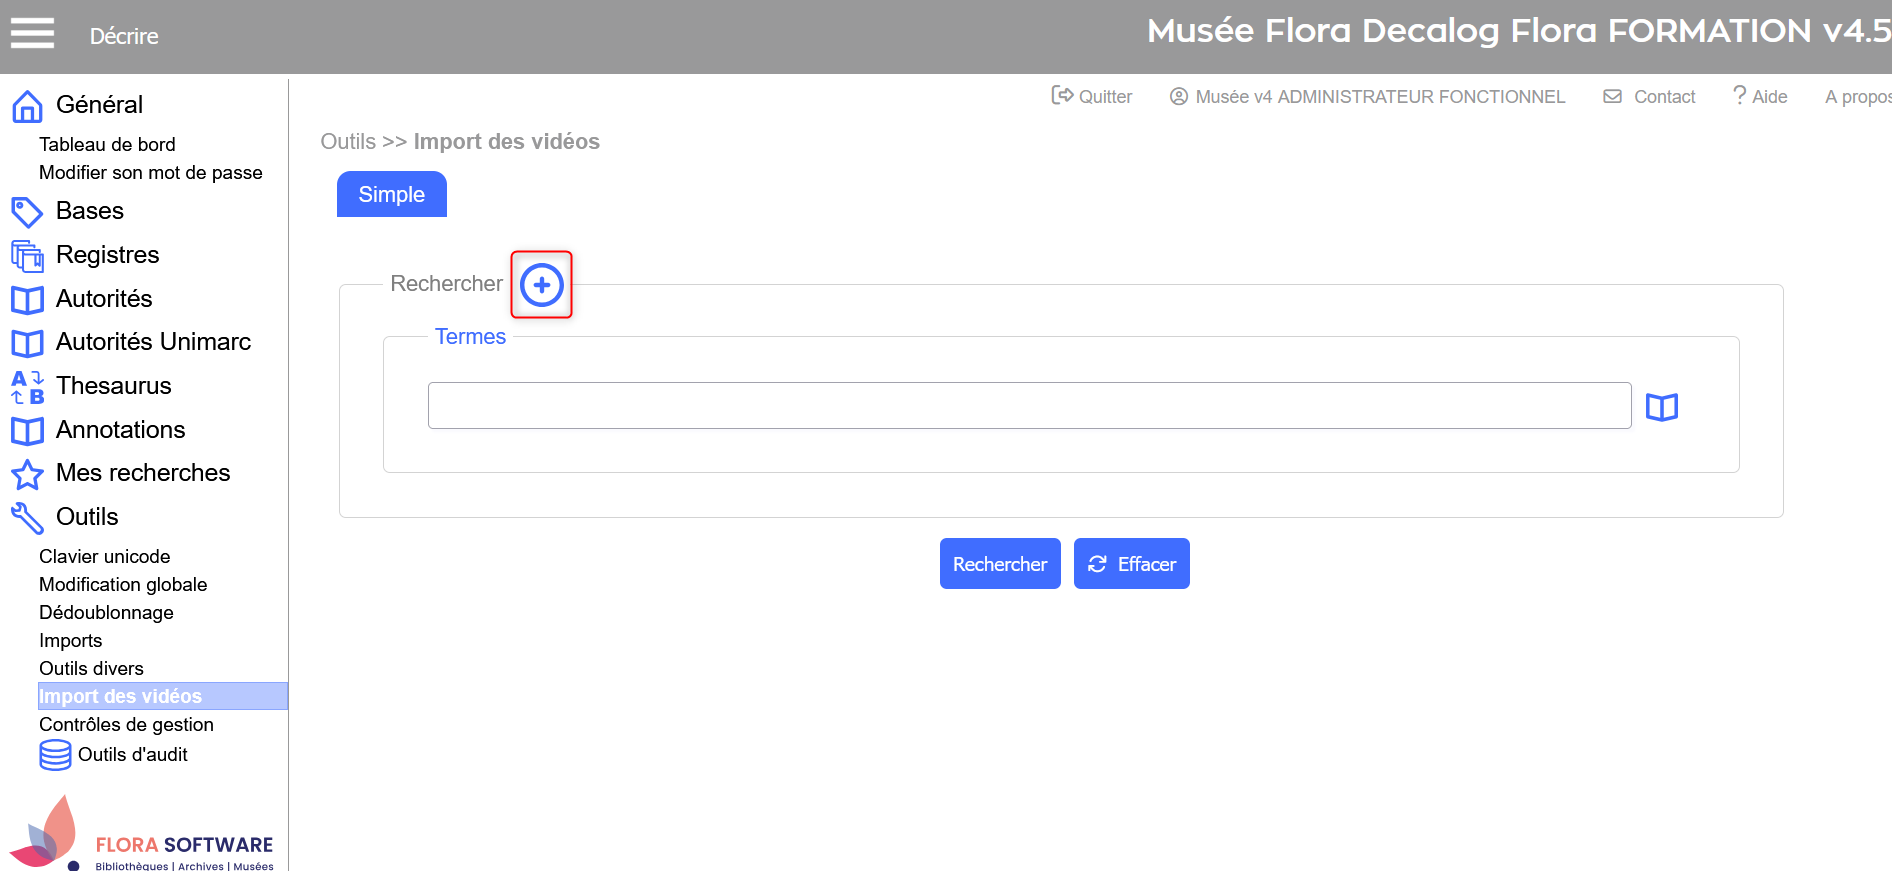Click the Outils d'audit database icon
This screenshot has width=1892, height=871.
55,755
